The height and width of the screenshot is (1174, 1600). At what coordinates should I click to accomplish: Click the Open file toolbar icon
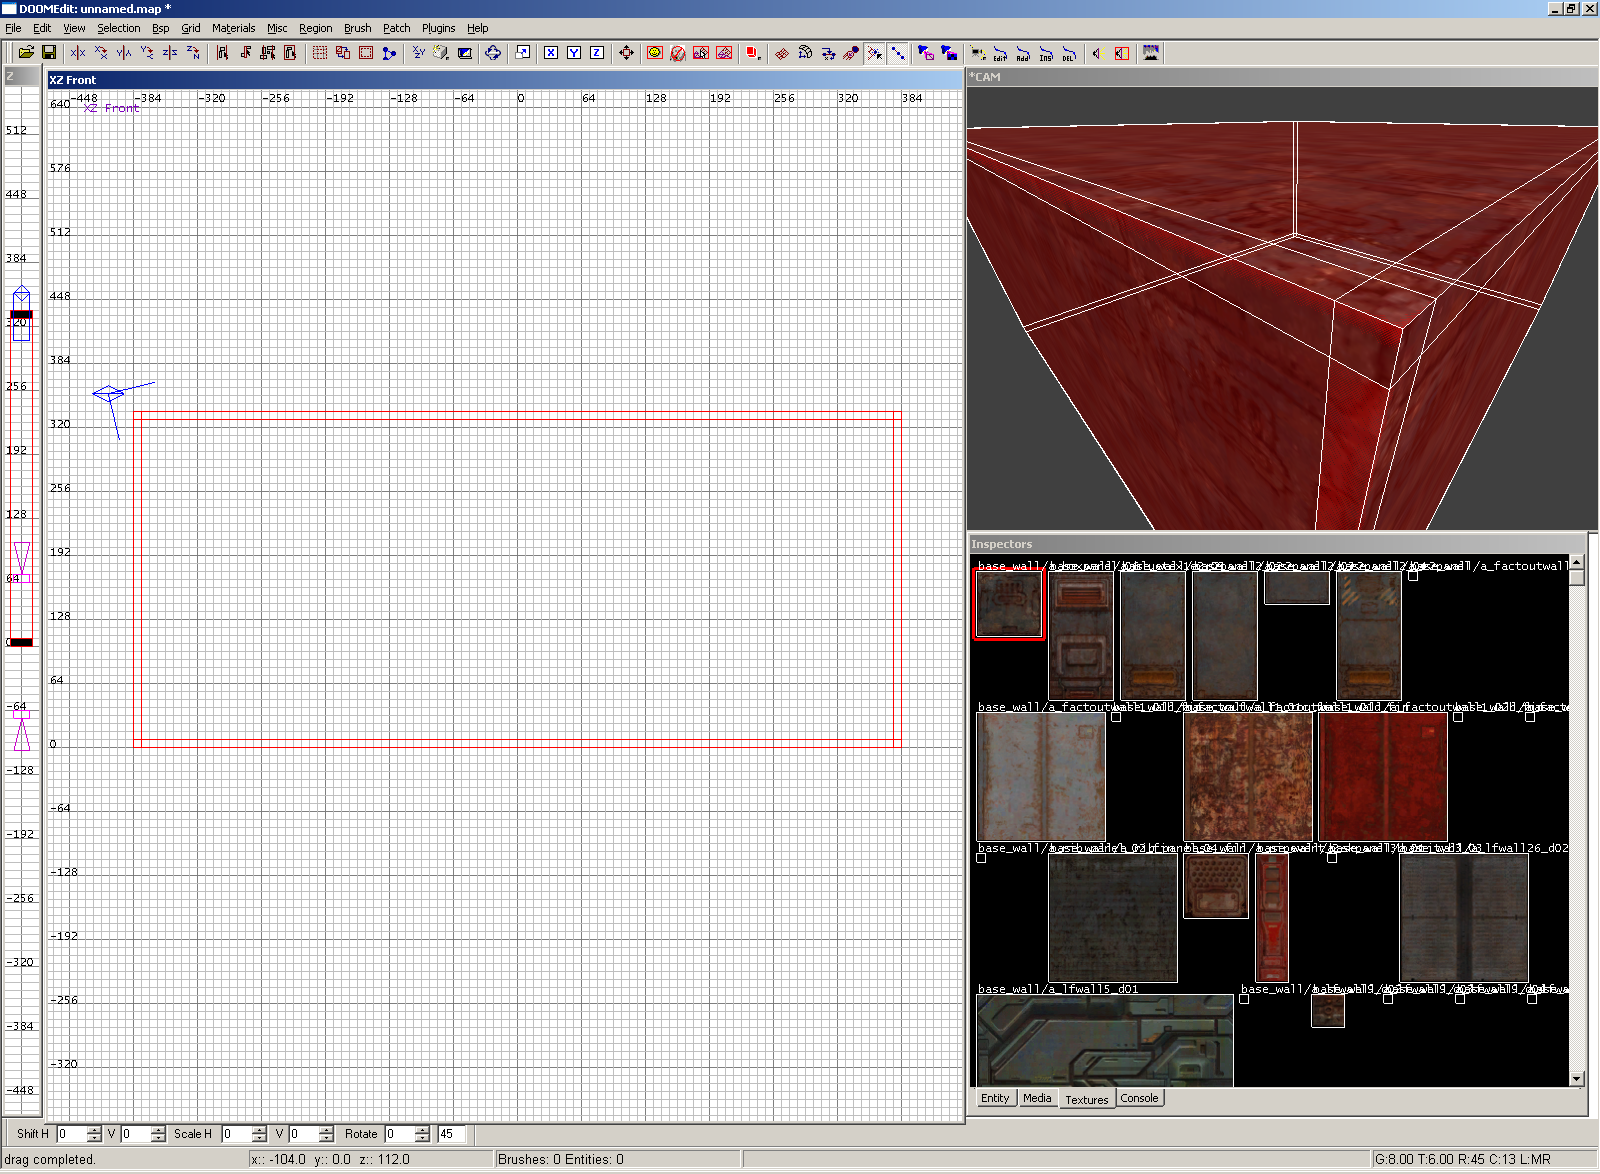(x=26, y=53)
